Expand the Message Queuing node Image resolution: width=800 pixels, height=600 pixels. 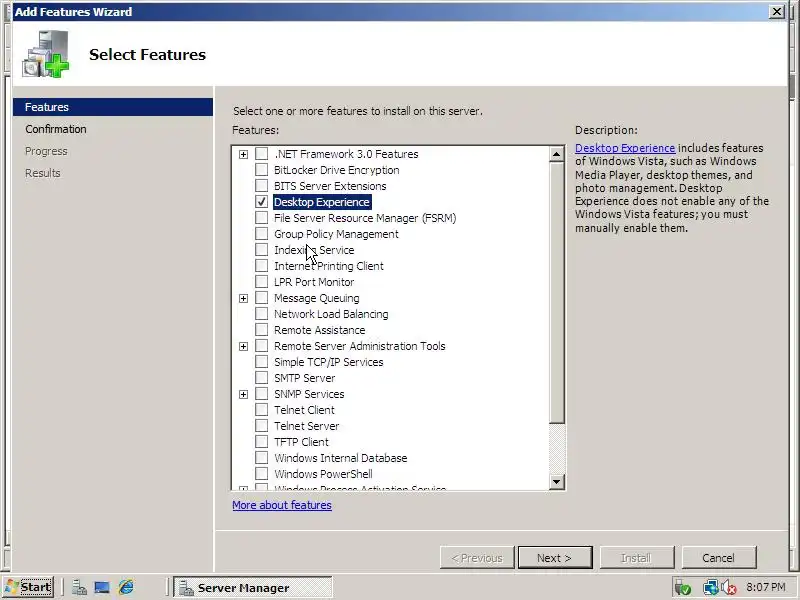click(x=243, y=298)
